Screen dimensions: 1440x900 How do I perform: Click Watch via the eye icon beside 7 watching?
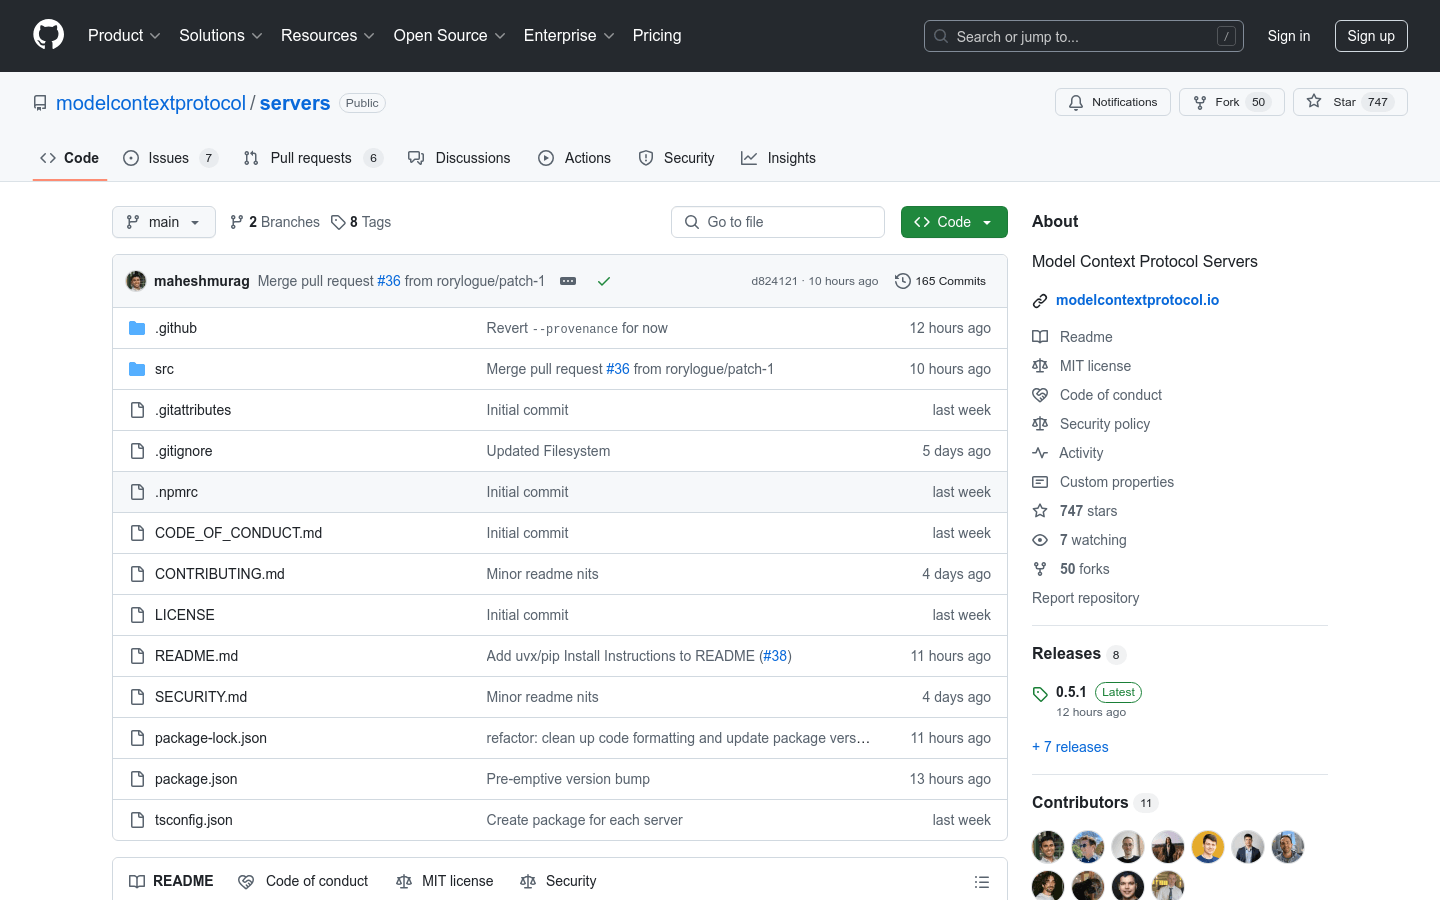pos(1040,540)
